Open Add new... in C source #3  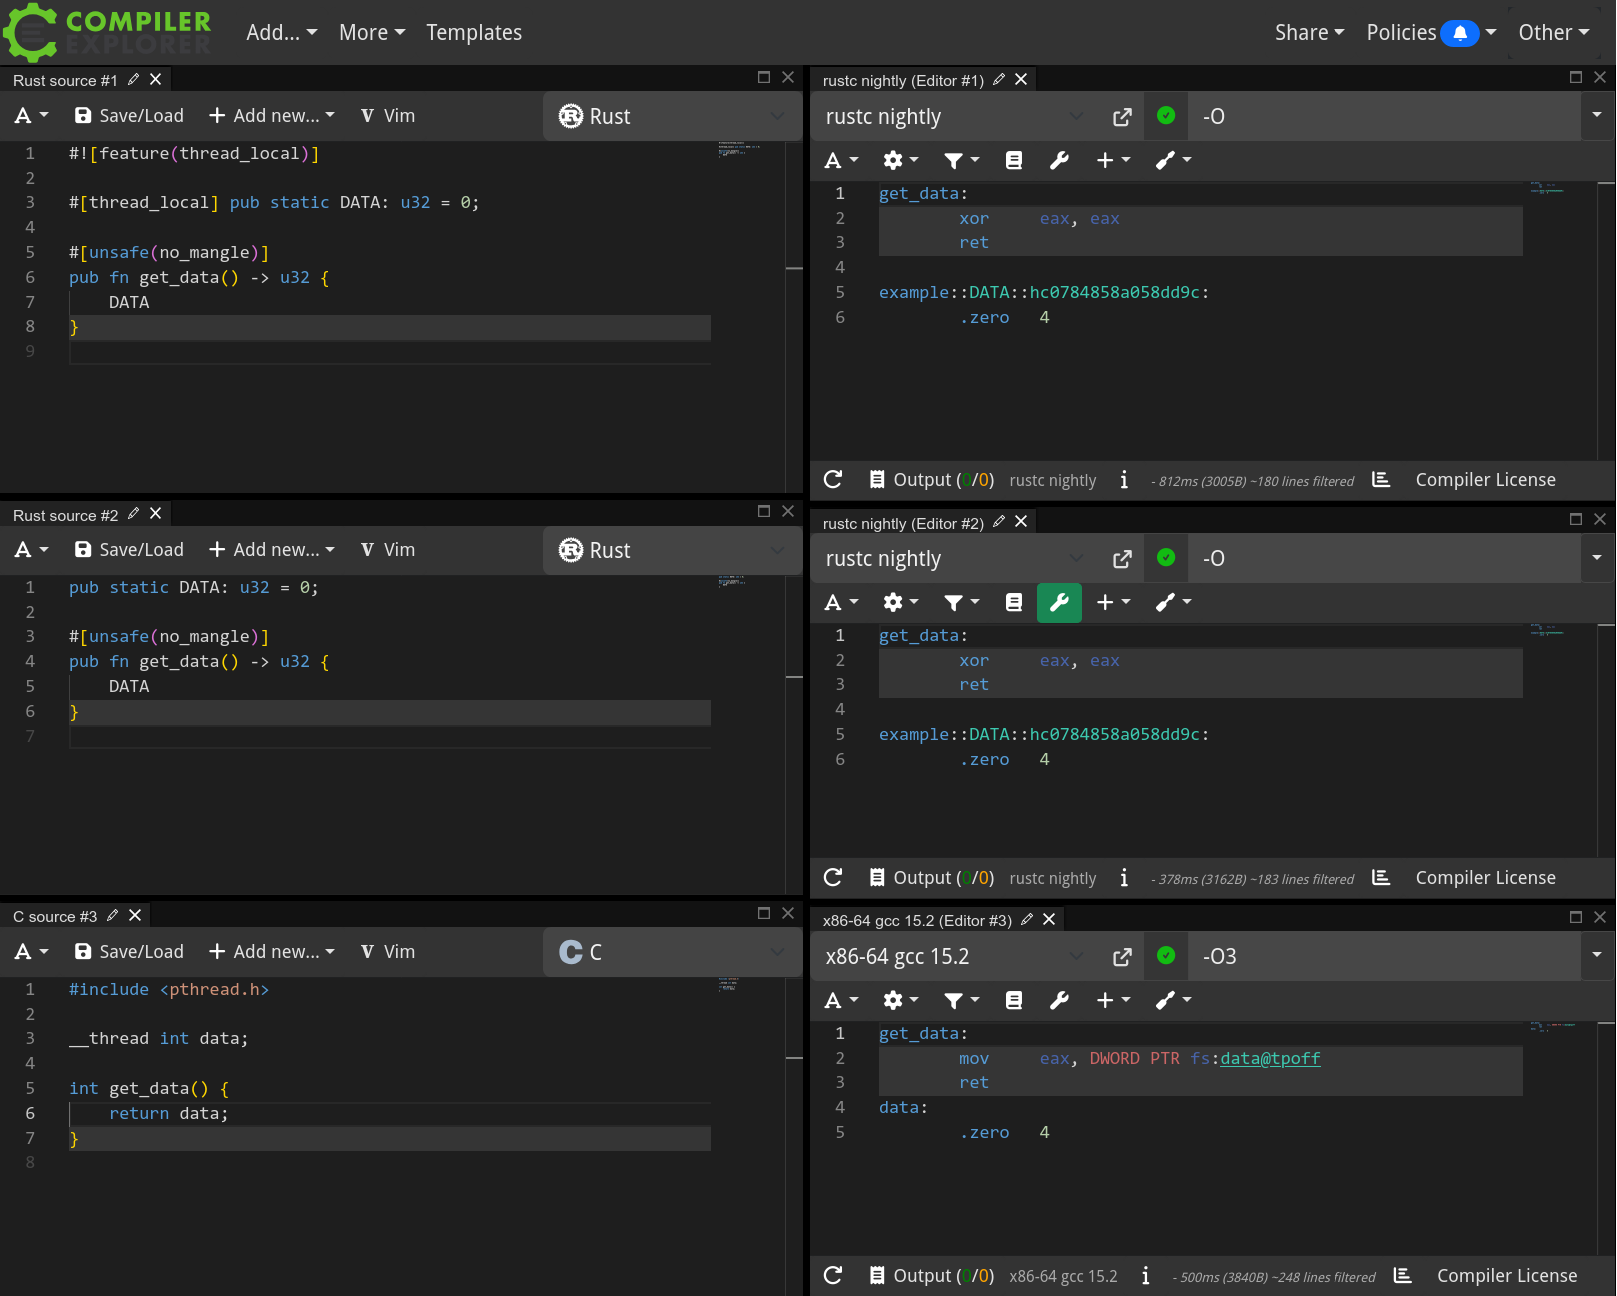click(272, 952)
